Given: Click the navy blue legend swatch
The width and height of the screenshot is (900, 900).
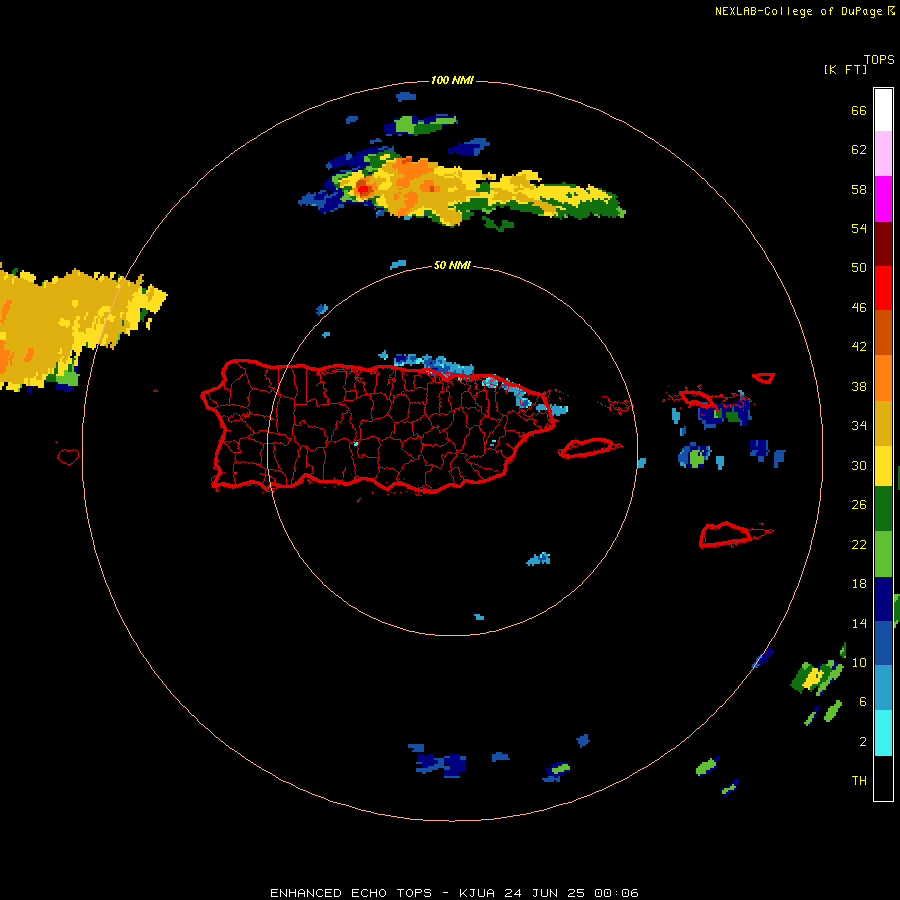Looking at the screenshot, I should (883, 599).
